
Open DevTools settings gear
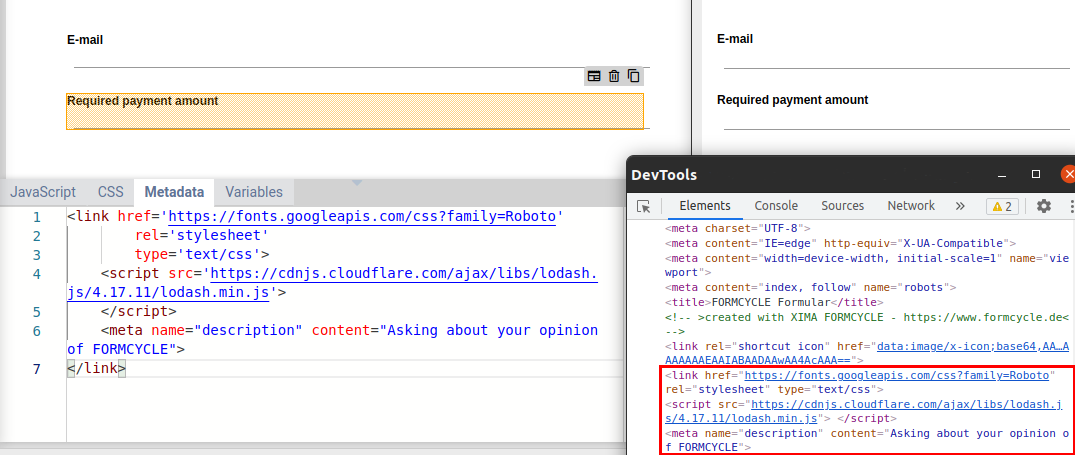tap(1043, 206)
